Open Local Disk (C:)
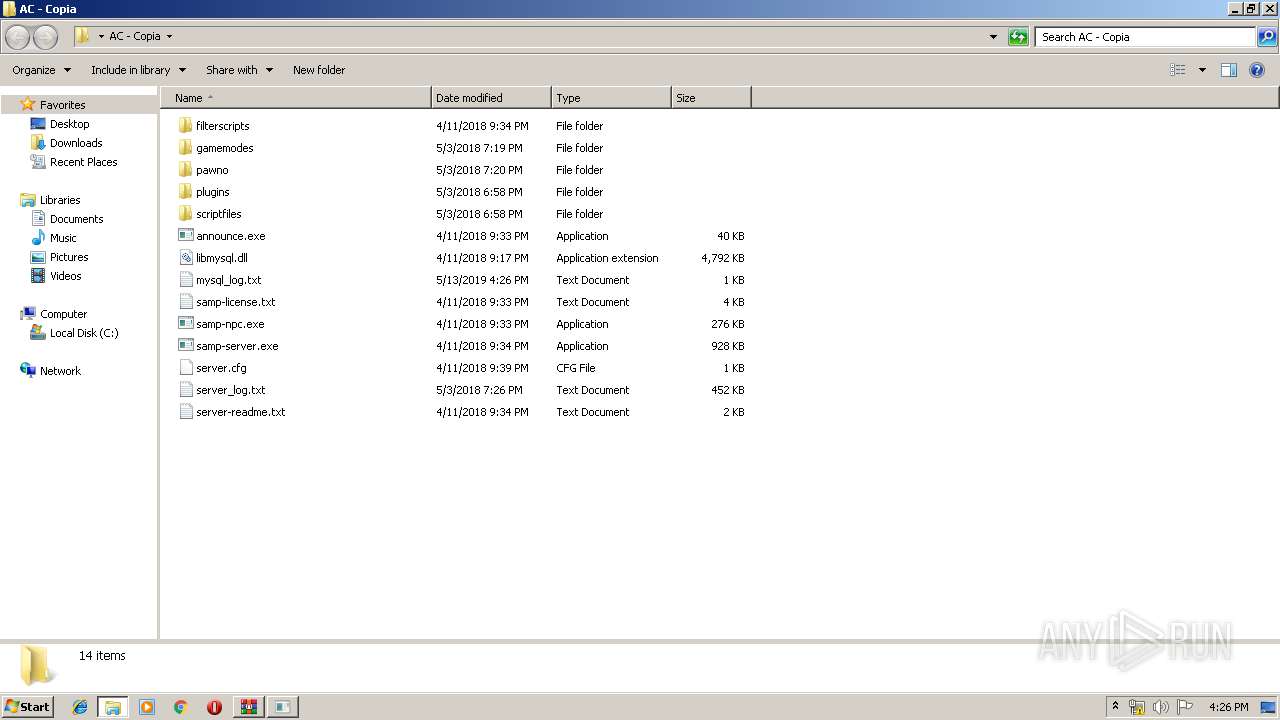This screenshot has height=720, width=1280. [84, 333]
